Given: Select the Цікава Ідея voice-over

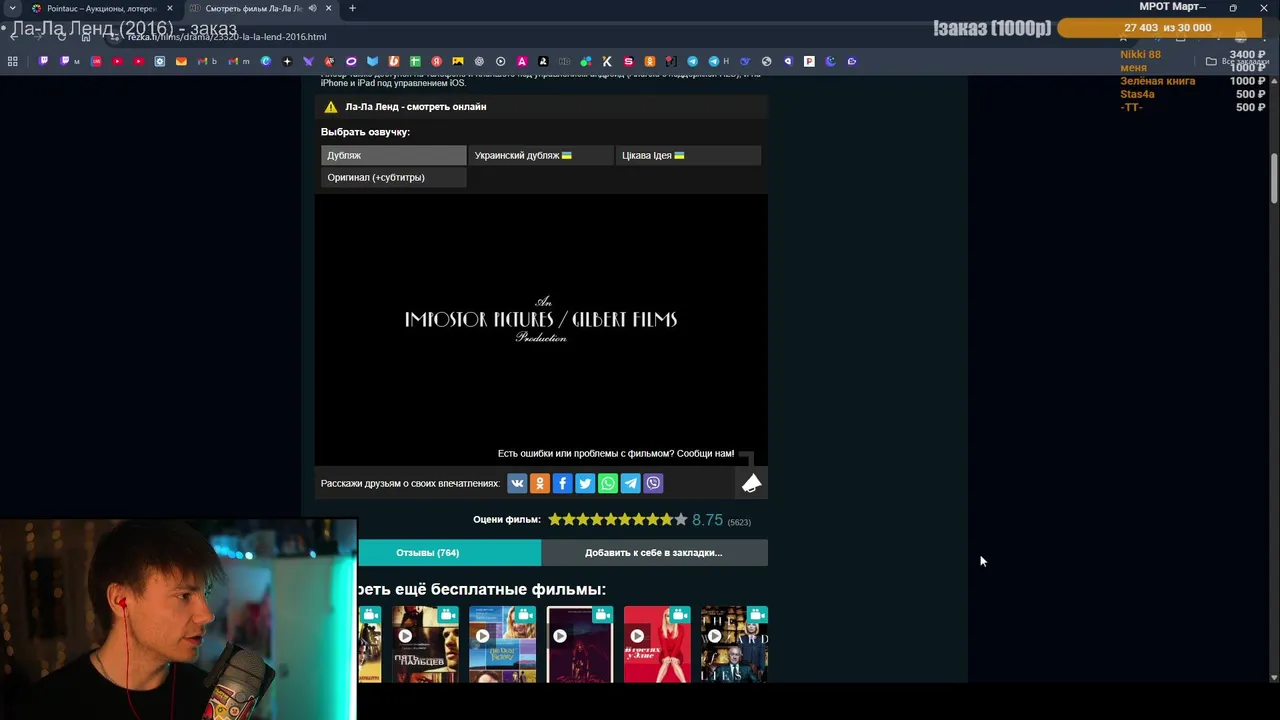Looking at the screenshot, I should [688, 155].
